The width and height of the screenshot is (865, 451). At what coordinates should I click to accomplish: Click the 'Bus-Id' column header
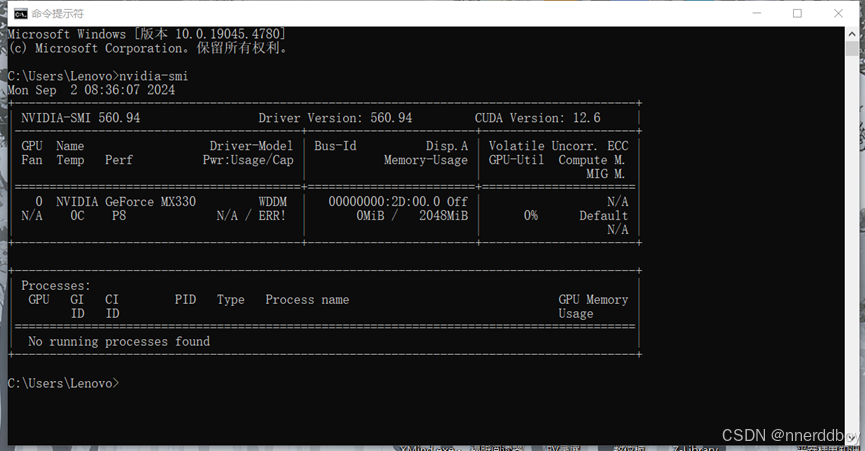coord(335,146)
